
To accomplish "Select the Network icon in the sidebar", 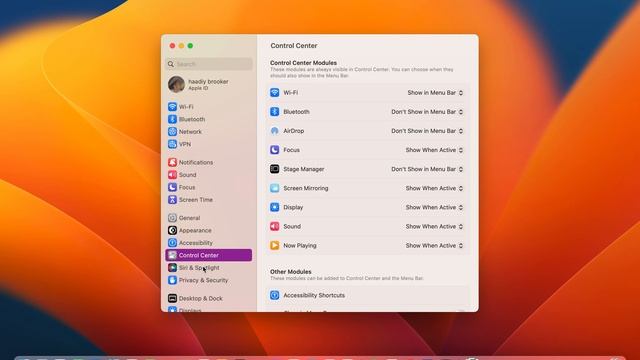I will tap(172, 131).
